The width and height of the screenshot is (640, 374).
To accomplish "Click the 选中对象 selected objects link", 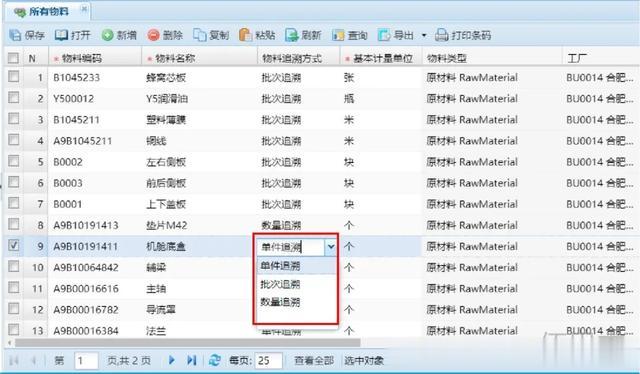I will 364,361.
